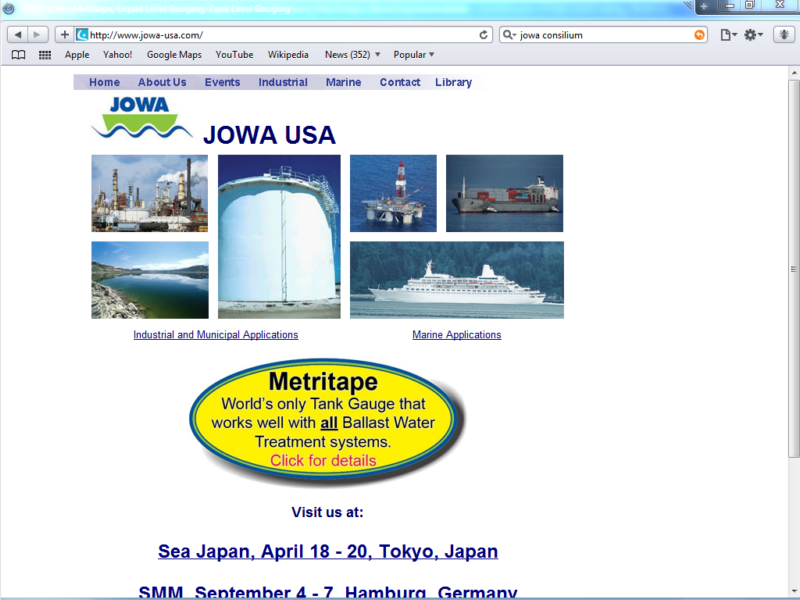Click the URL address field
Image resolution: width=800 pixels, height=600 pixels.
(x=282, y=35)
